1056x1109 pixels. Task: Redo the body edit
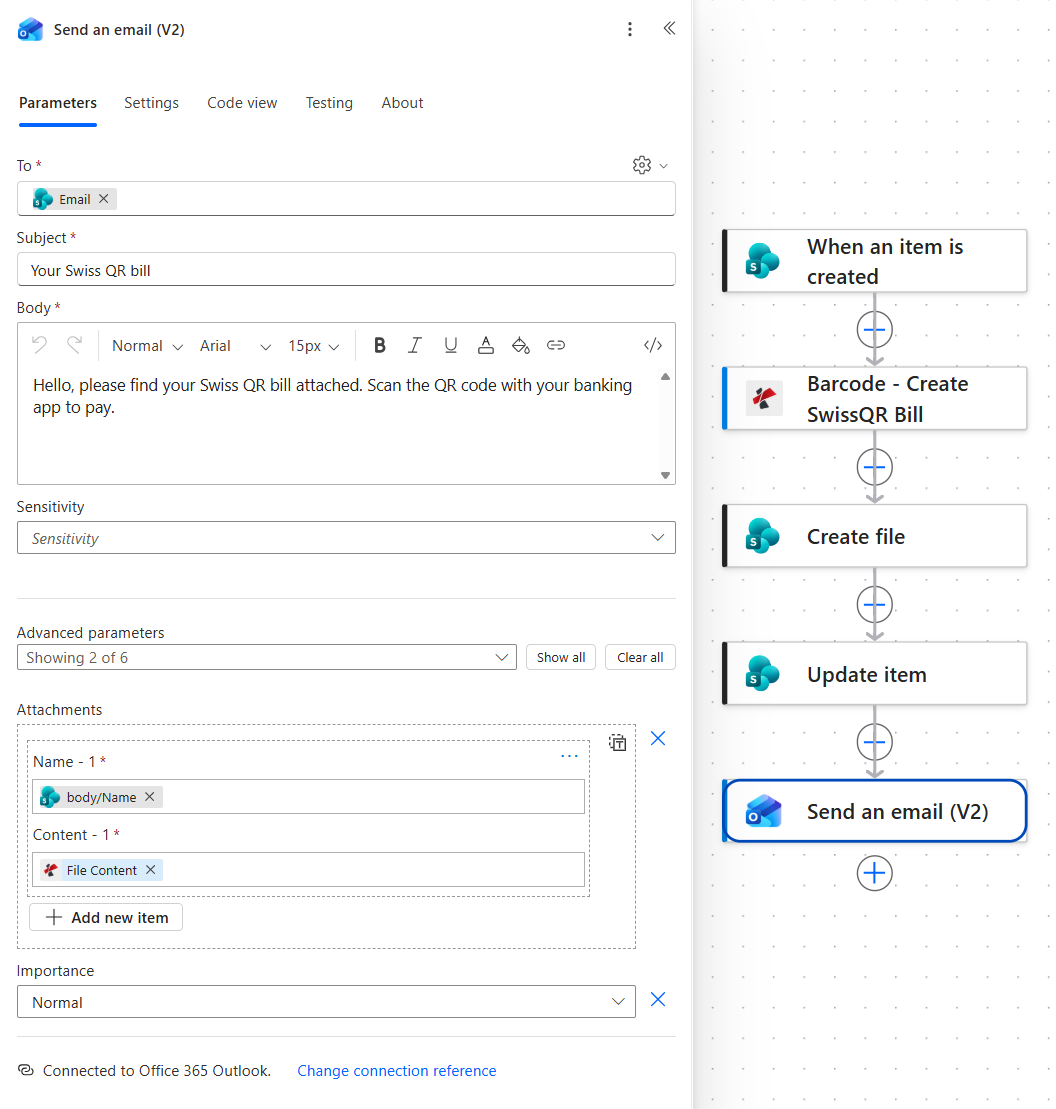tap(74, 345)
